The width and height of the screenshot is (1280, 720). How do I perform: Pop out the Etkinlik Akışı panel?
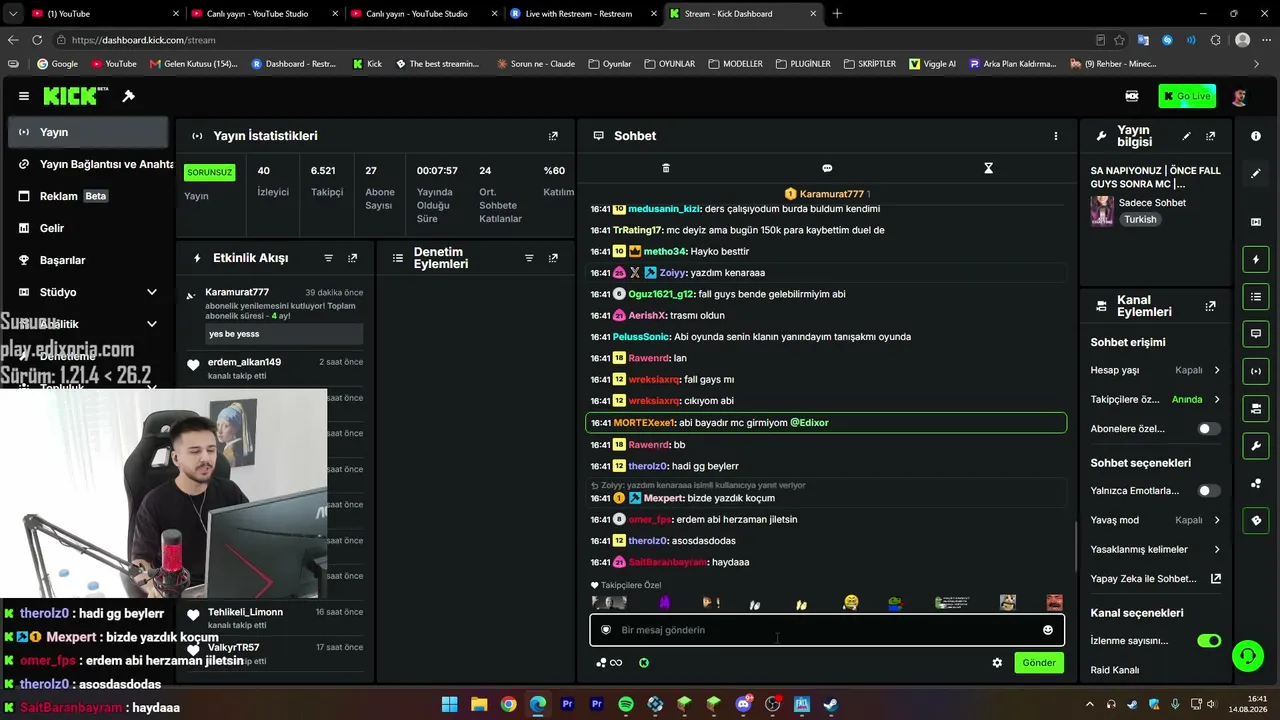point(352,258)
